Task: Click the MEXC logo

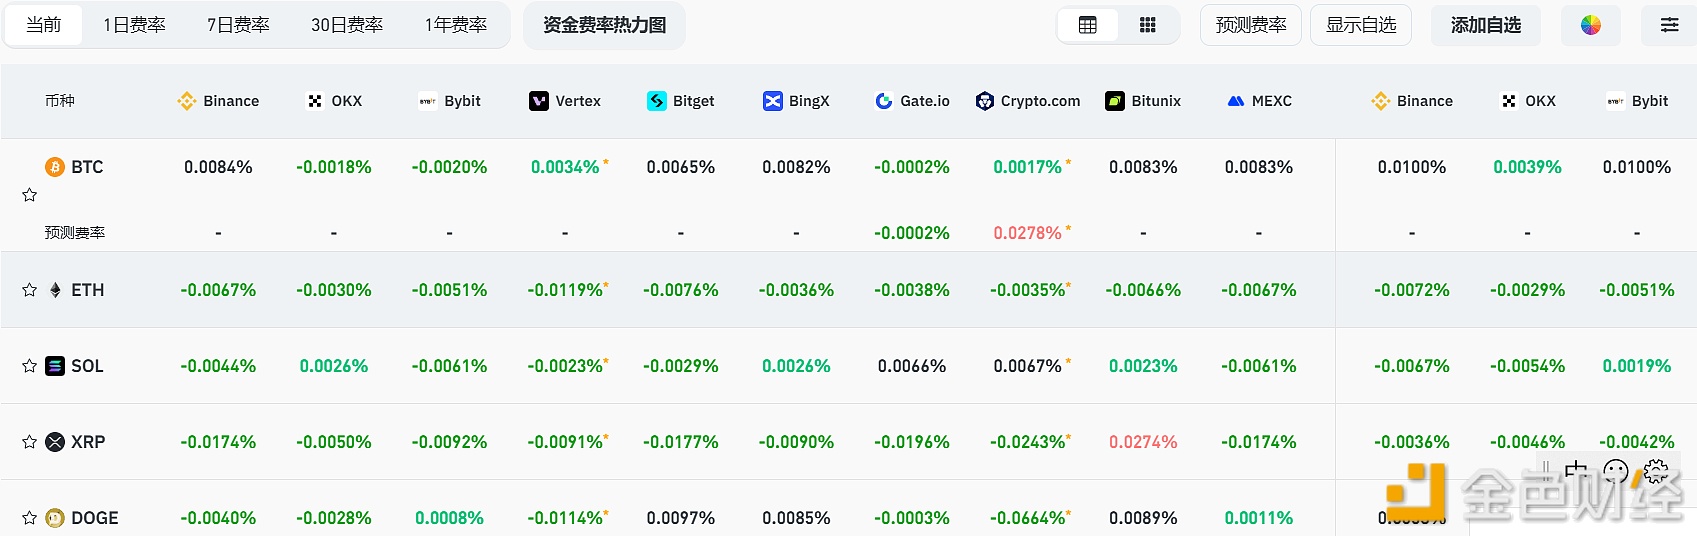Action: pos(1236,101)
